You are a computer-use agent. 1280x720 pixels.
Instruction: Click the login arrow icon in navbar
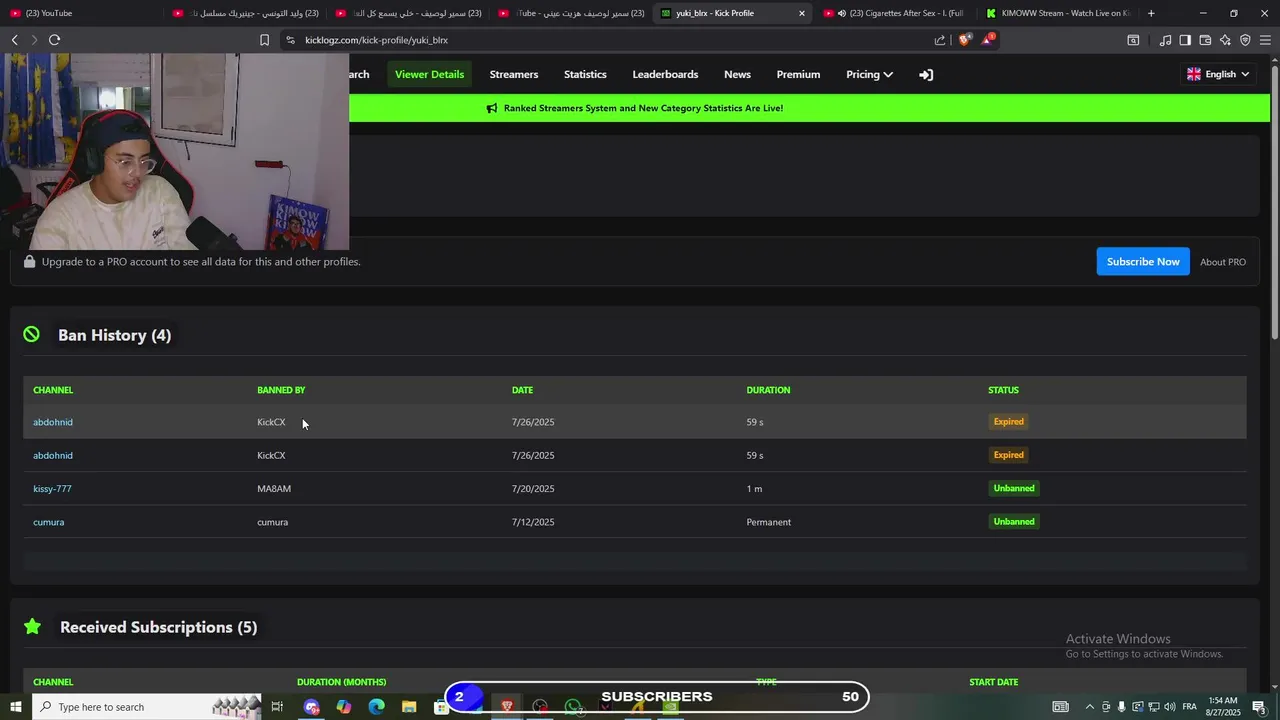point(926,74)
